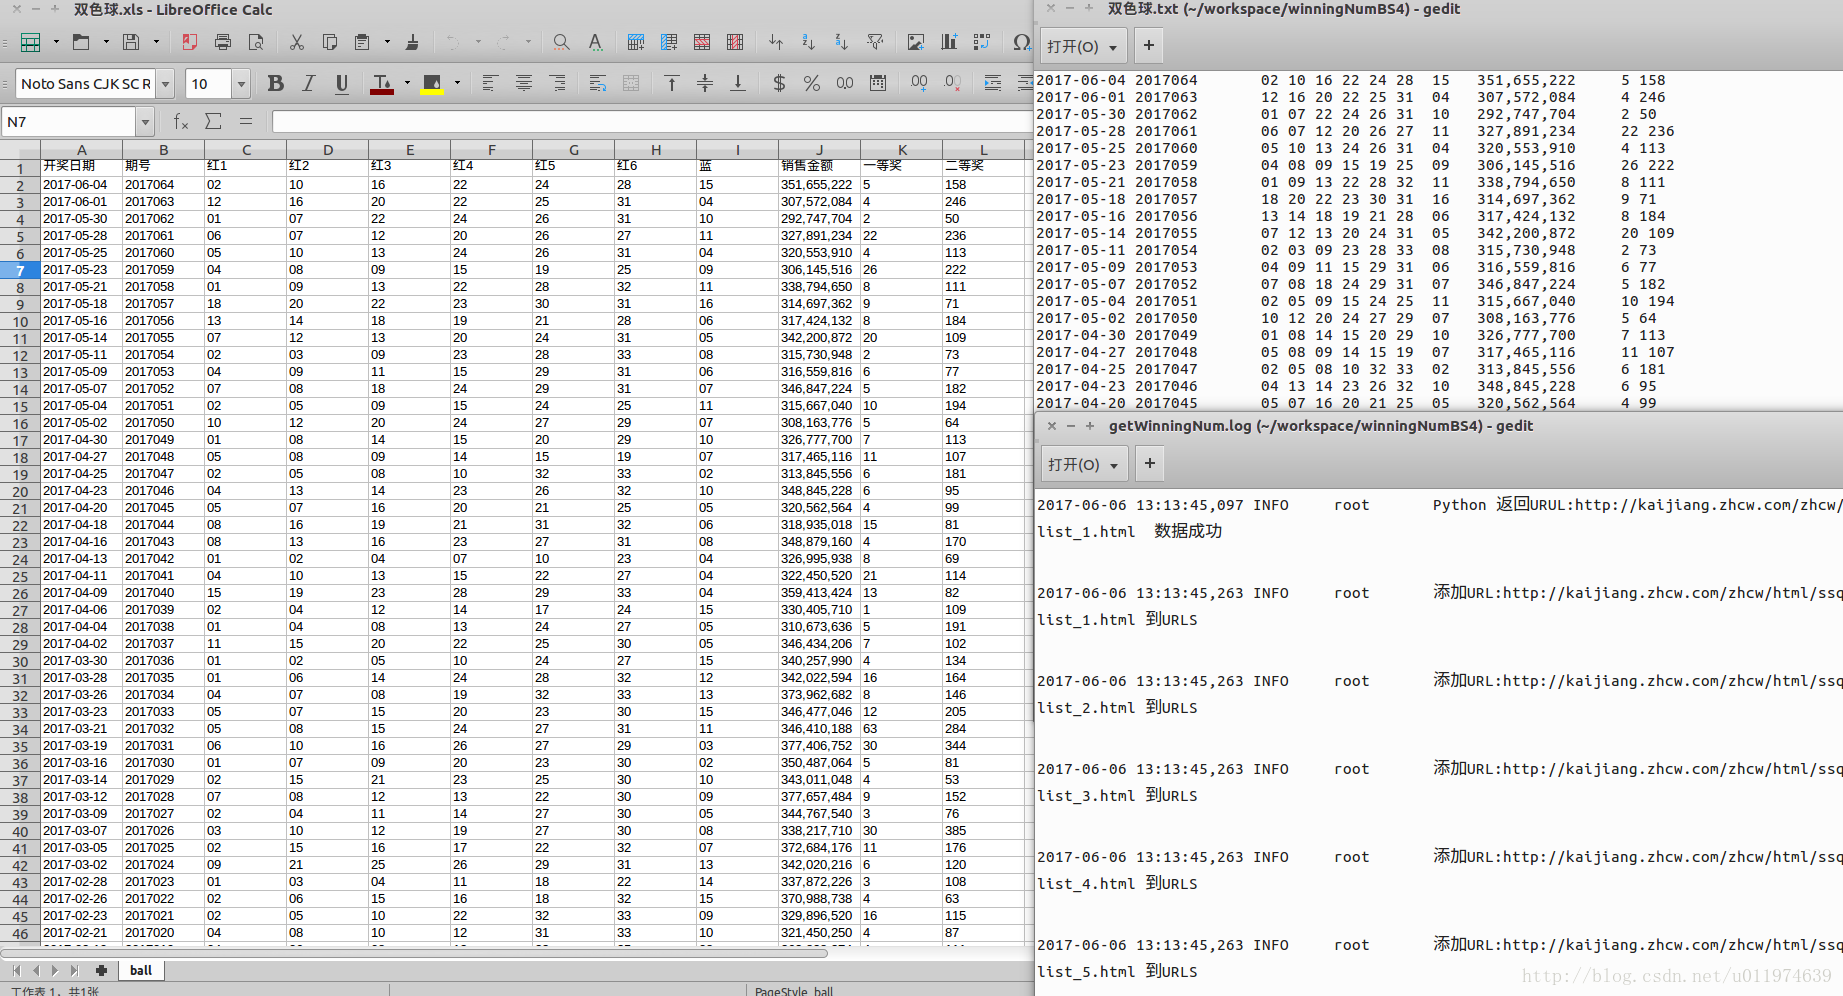Copy the selected cells
Image resolution: width=1843 pixels, height=996 pixels.
pyautogui.click(x=330, y=42)
